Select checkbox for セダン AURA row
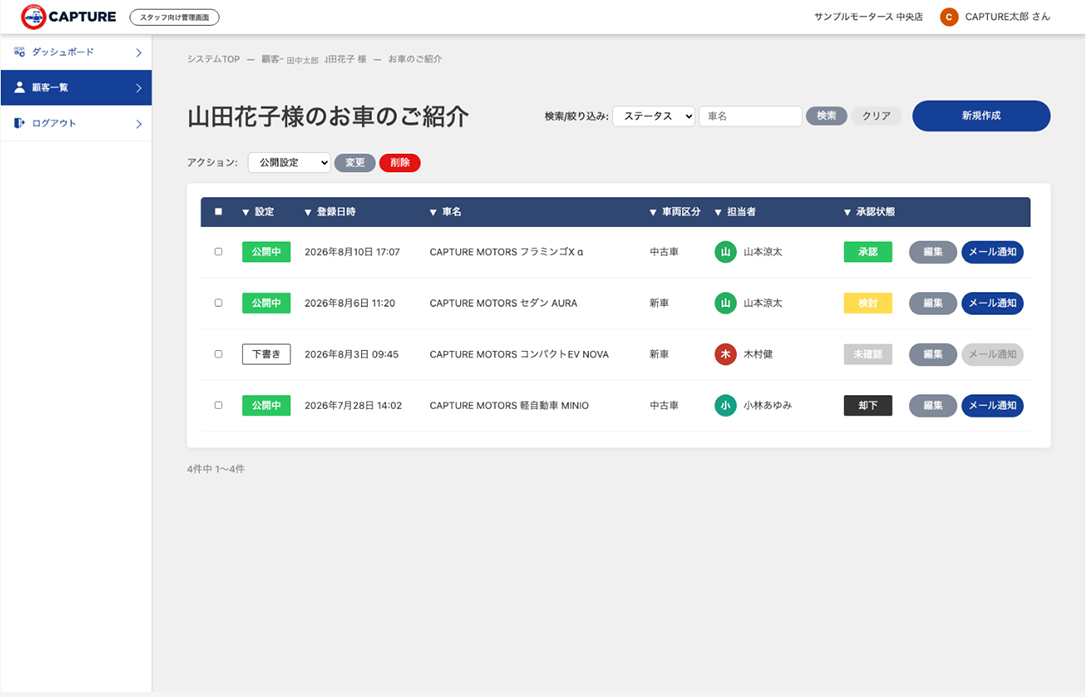1086x697 pixels. pyautogui.click(x=218, y=303)
